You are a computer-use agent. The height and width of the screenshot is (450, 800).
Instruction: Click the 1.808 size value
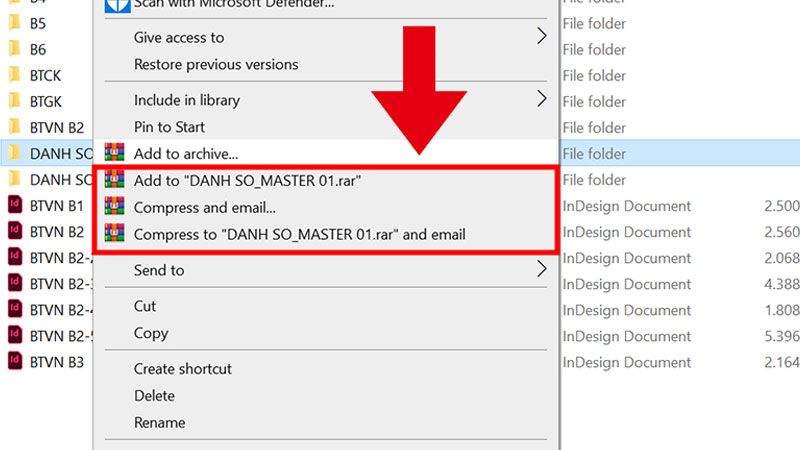click(x=782, y=310)
